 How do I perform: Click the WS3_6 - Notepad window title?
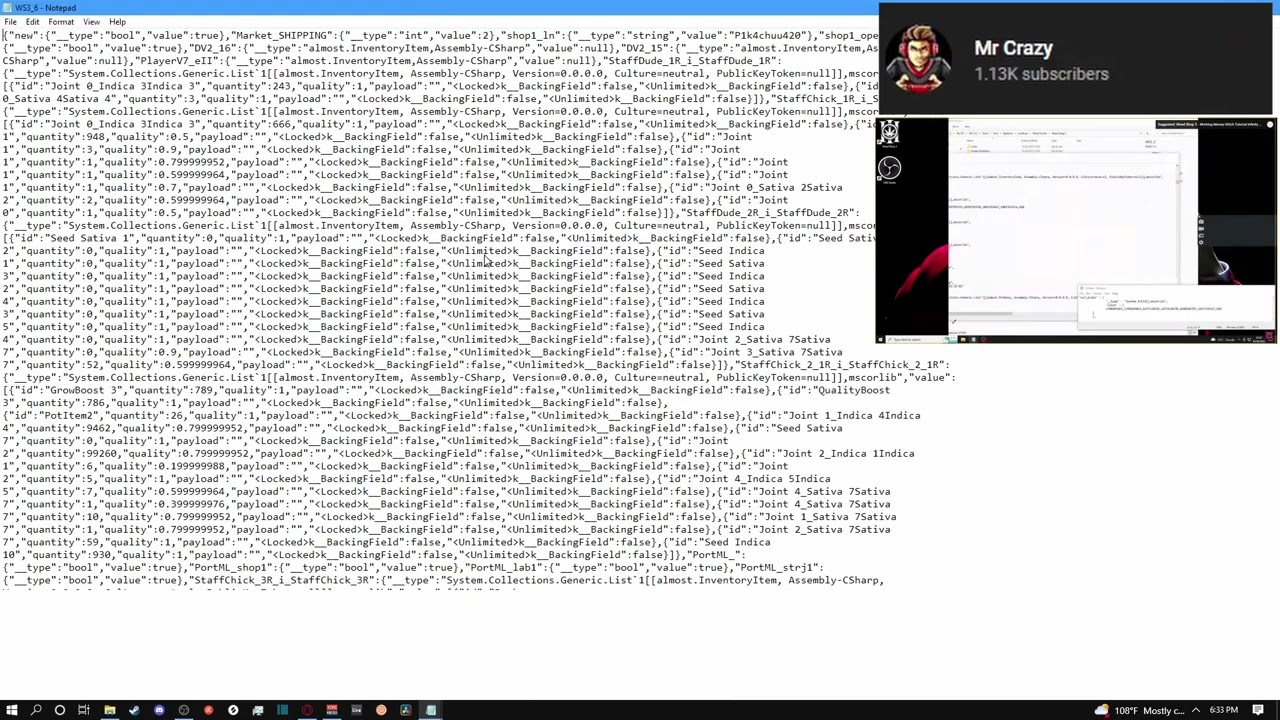tap(46, 8)
